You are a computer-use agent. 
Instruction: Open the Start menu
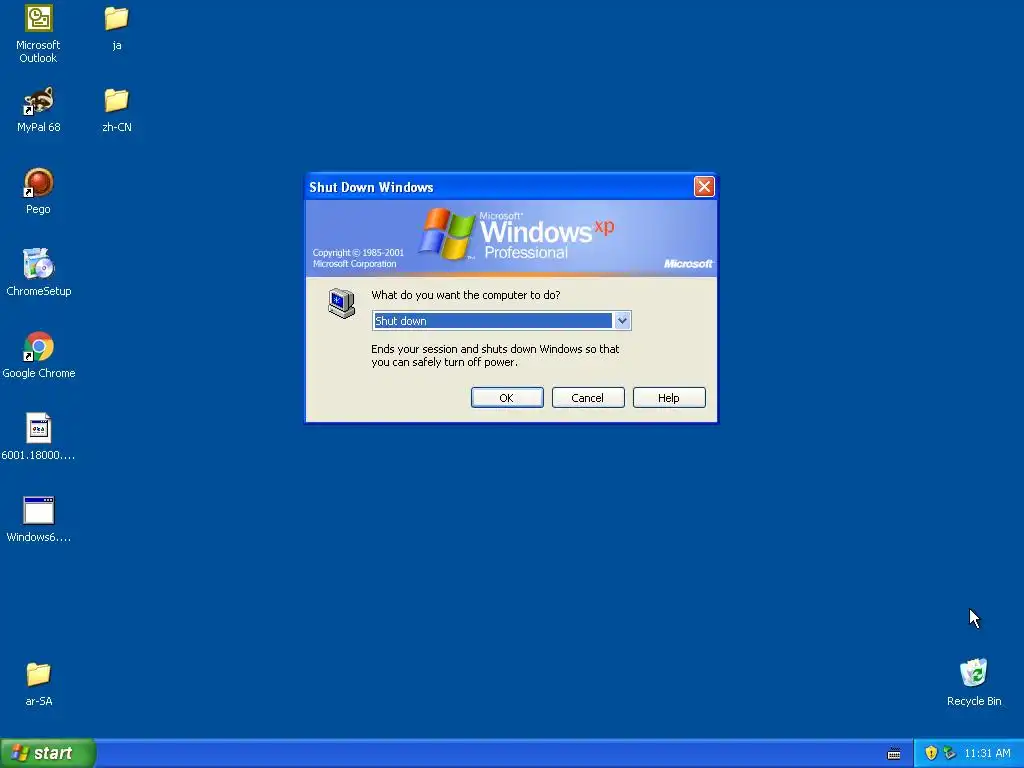coord(48,753)
